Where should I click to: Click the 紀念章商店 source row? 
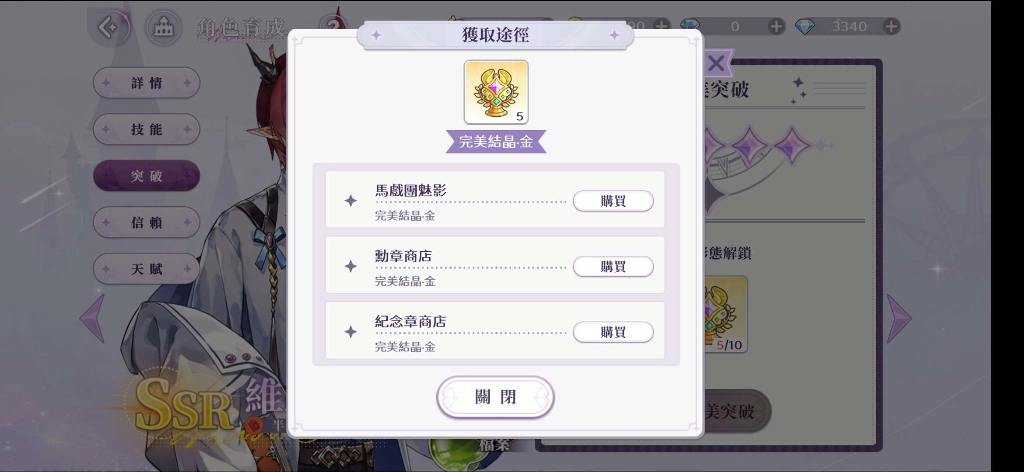(x=495, y=330)
